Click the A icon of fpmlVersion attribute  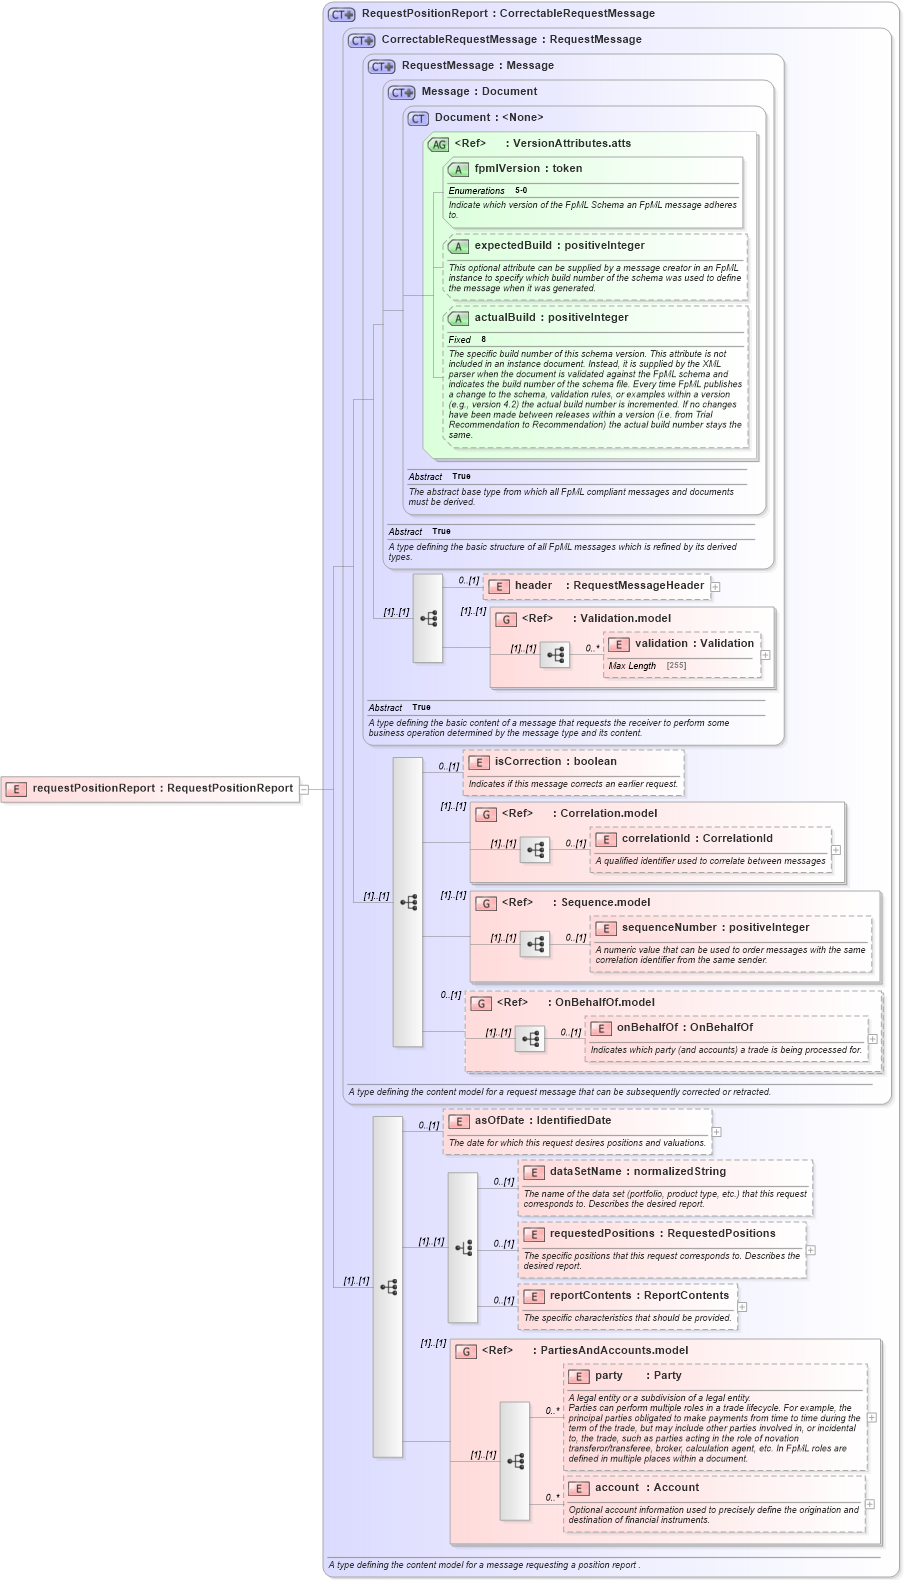(x=458, y=170)
